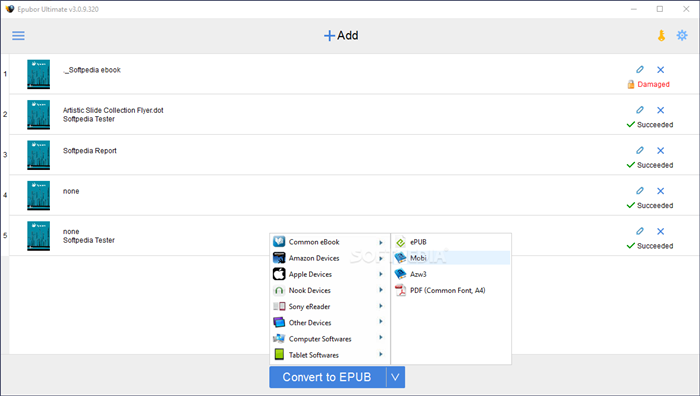Click the Convert to EPUB button
700x396 pixels.
[327, 377]
